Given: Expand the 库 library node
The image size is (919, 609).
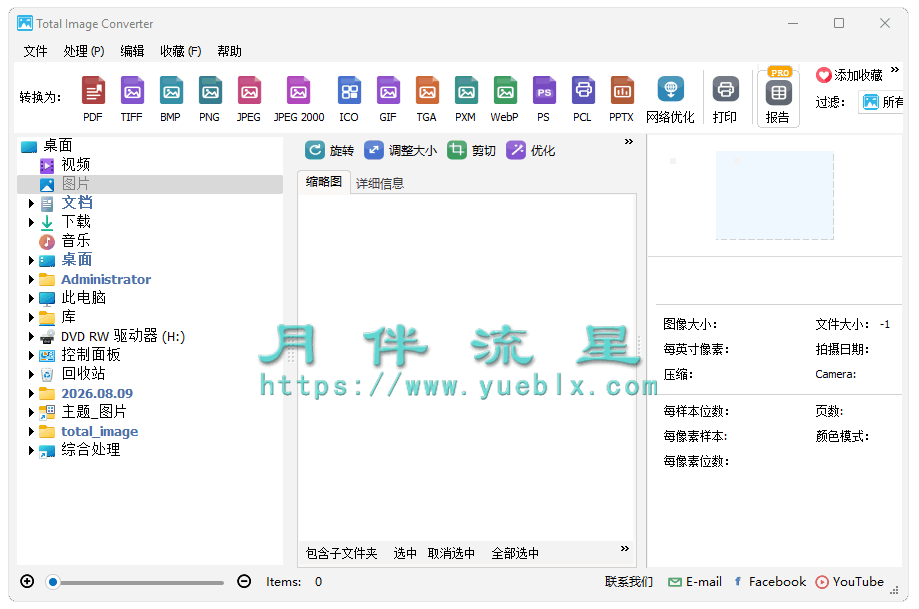Looking at the screenshot, I should (x=32, y=318).
